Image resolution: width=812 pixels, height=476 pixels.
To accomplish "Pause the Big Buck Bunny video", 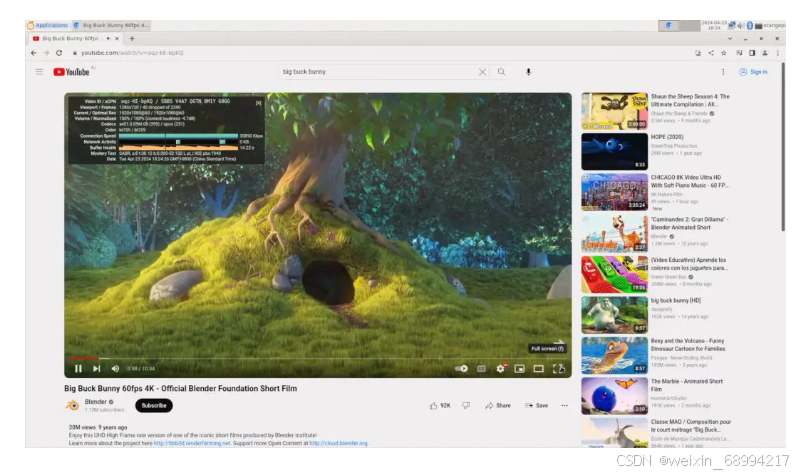I will (78, 369).
